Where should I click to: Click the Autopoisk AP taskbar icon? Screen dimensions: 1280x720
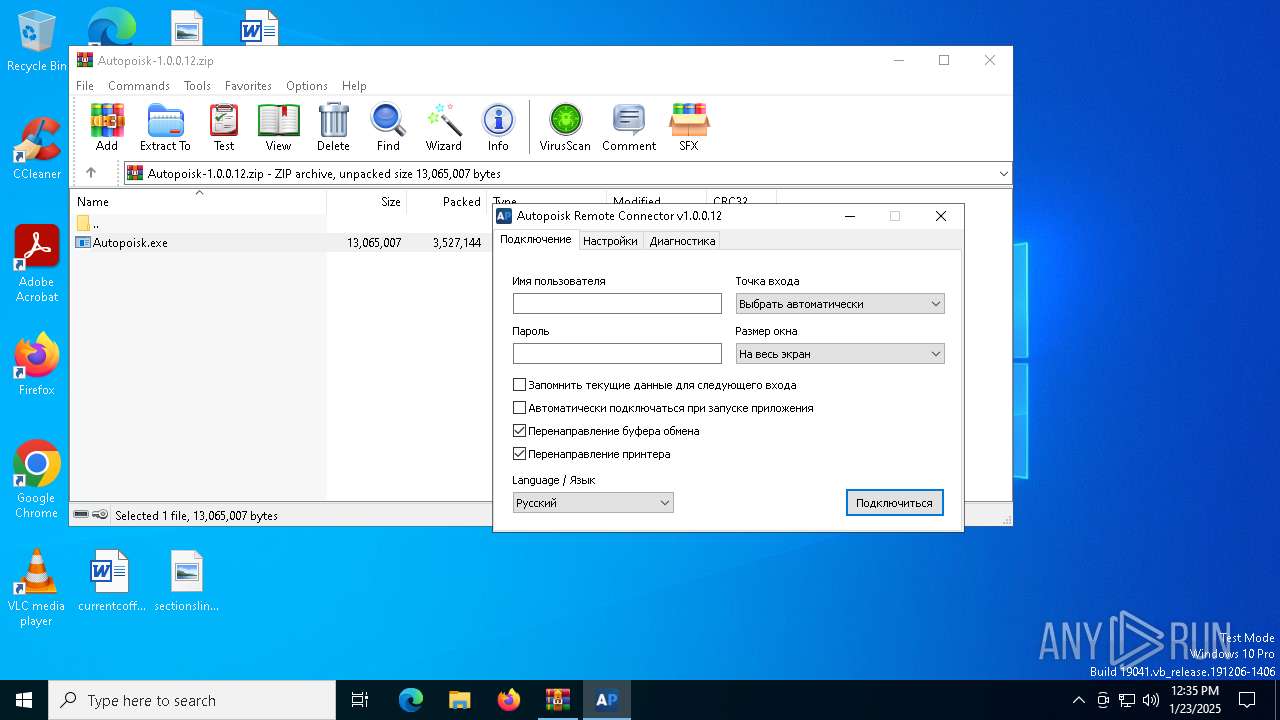(x=606, y=700)
